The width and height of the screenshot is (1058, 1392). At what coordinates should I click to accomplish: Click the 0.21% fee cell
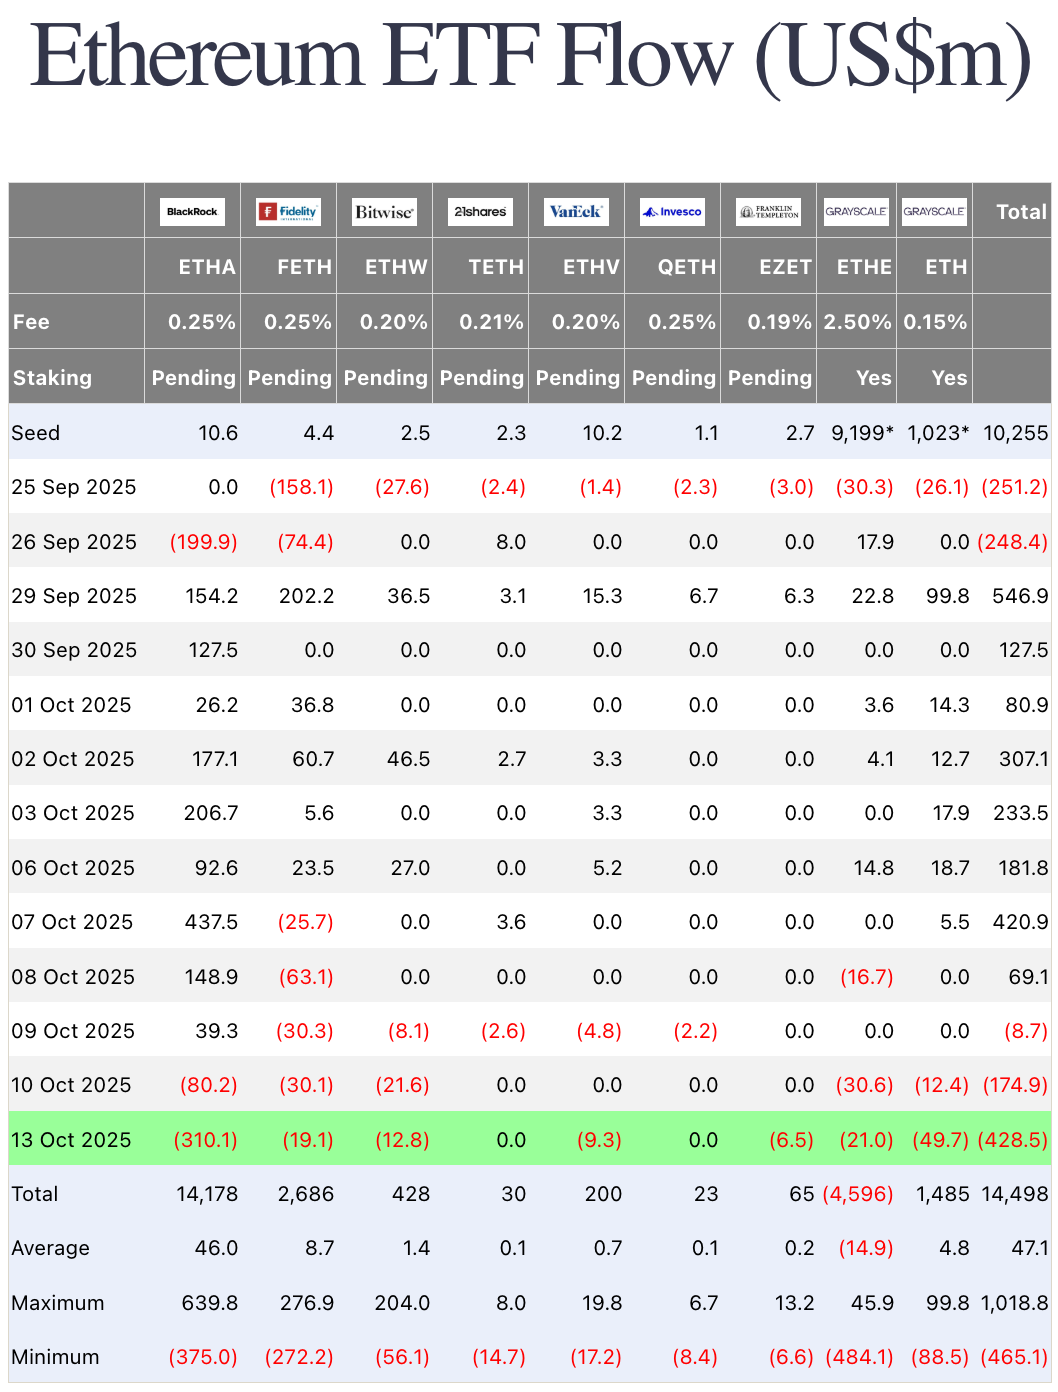coord(491,322)
